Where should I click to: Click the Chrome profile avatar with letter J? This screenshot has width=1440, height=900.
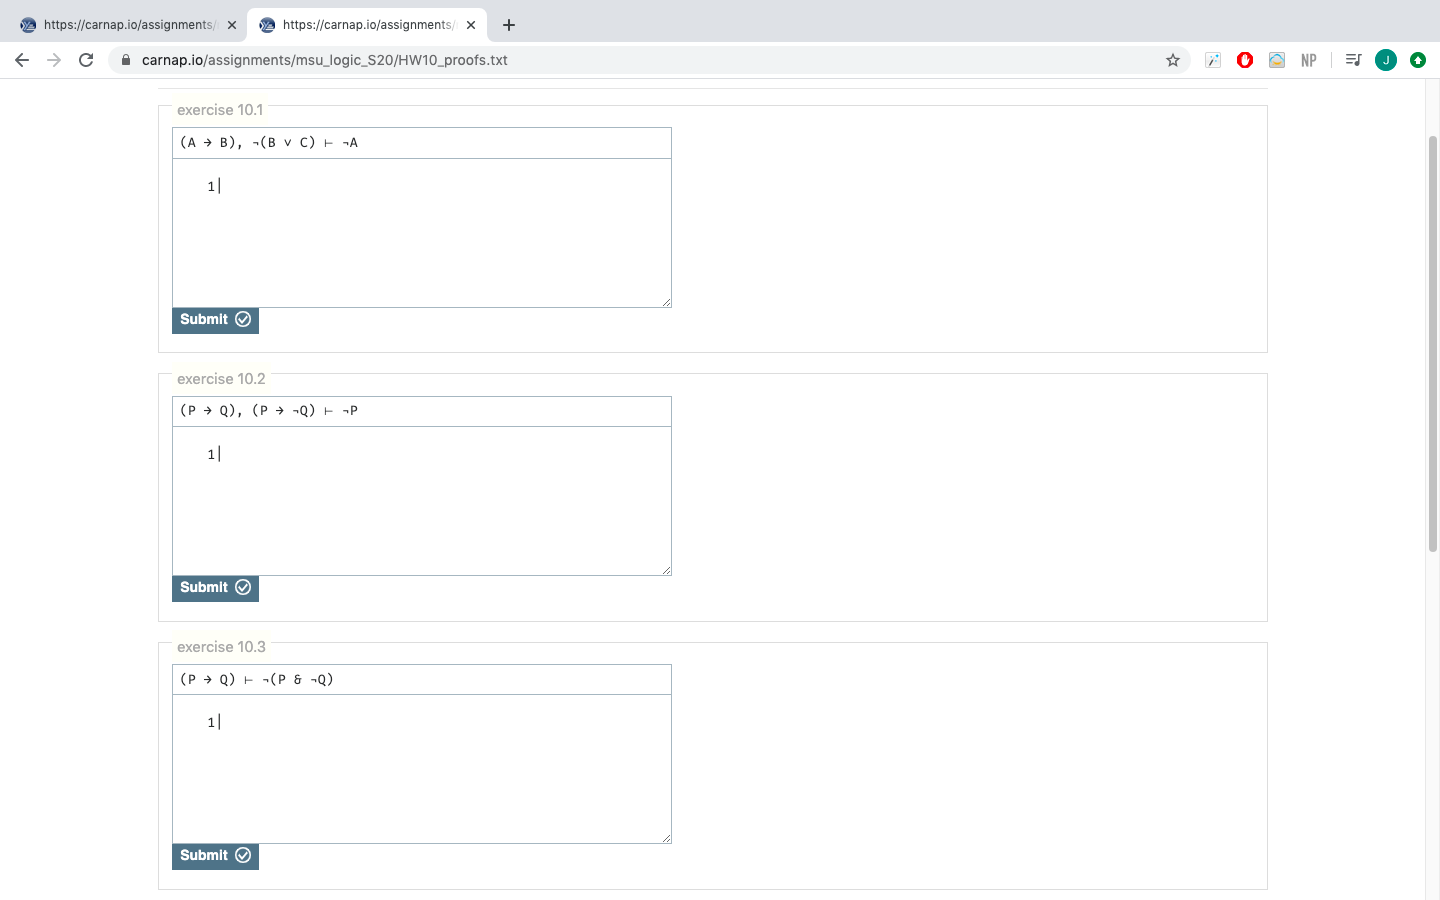click(1386, 60)
